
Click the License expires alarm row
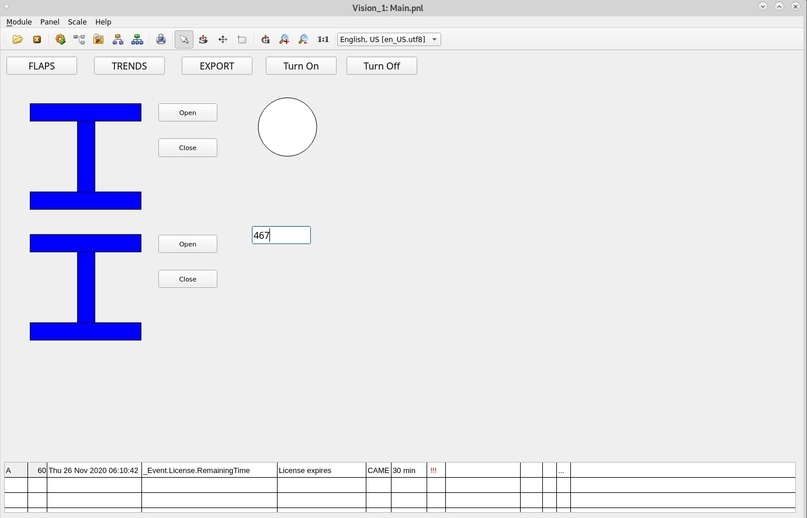pyautogui.click(x=400, y=470)
